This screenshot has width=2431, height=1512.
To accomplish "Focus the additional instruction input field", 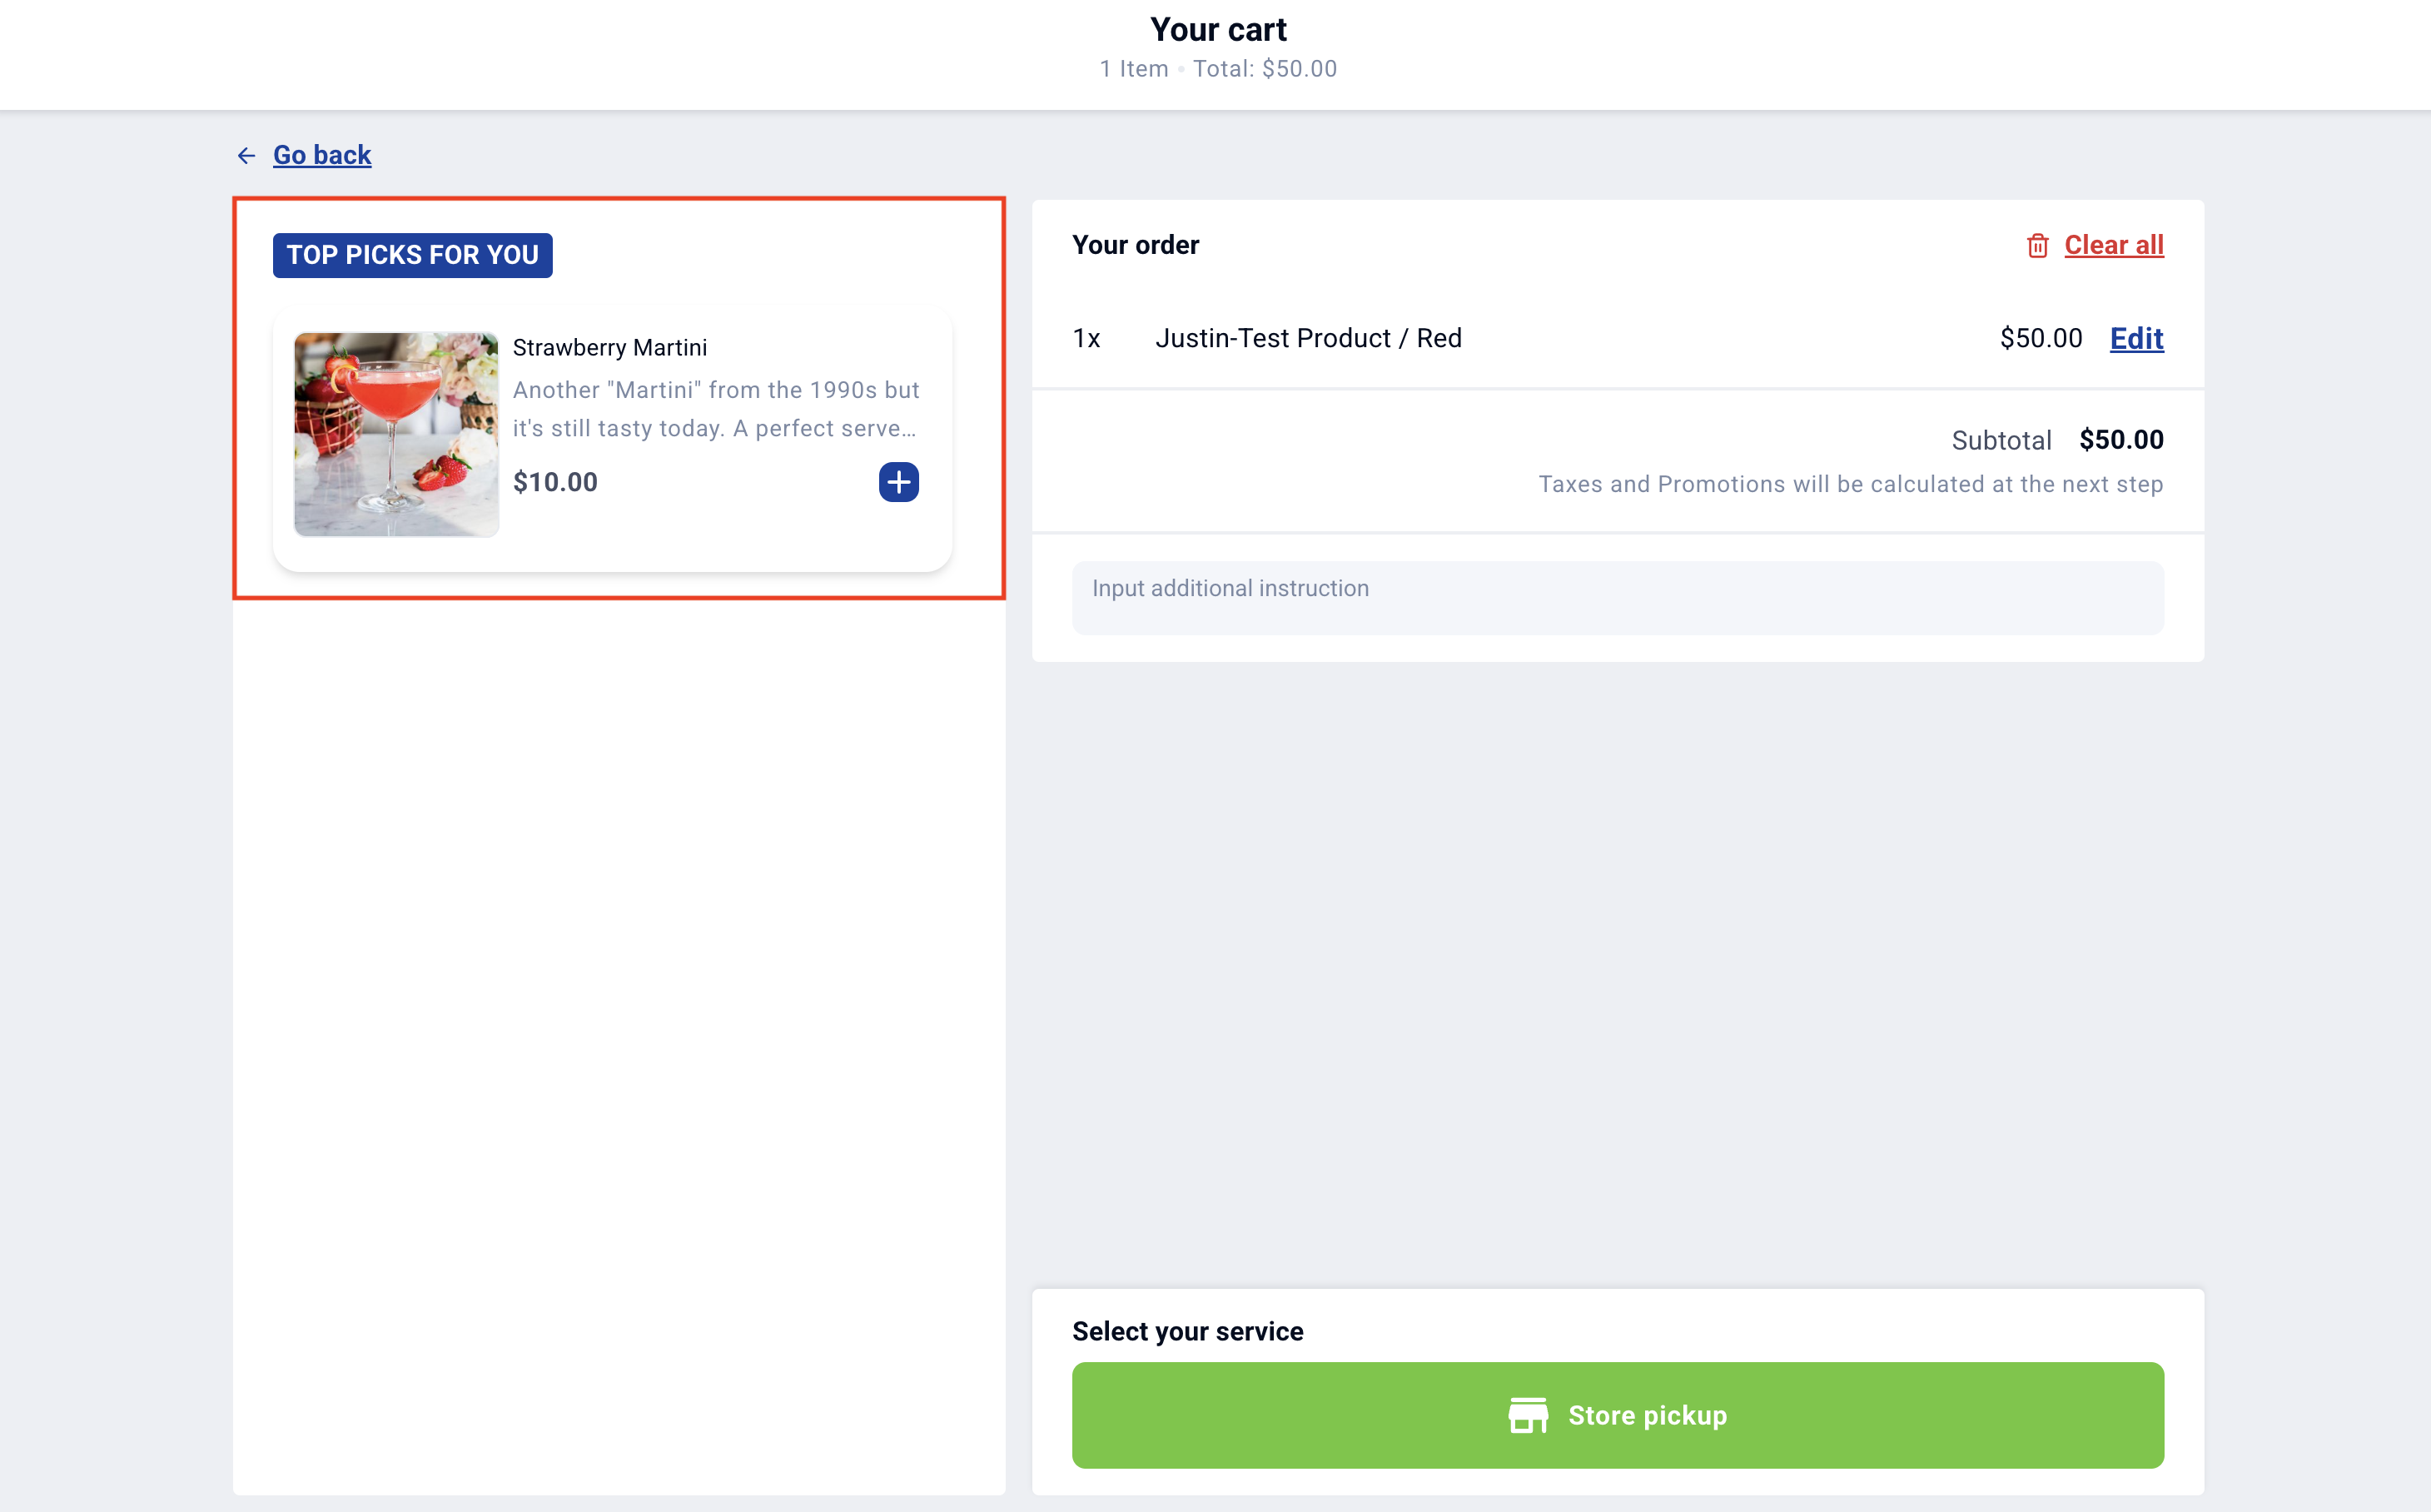I will (1617, 598).
